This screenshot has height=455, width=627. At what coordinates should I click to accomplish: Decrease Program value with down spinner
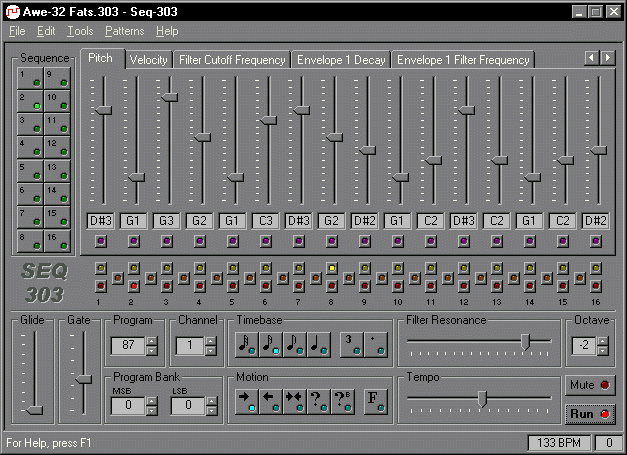[152, 351]
